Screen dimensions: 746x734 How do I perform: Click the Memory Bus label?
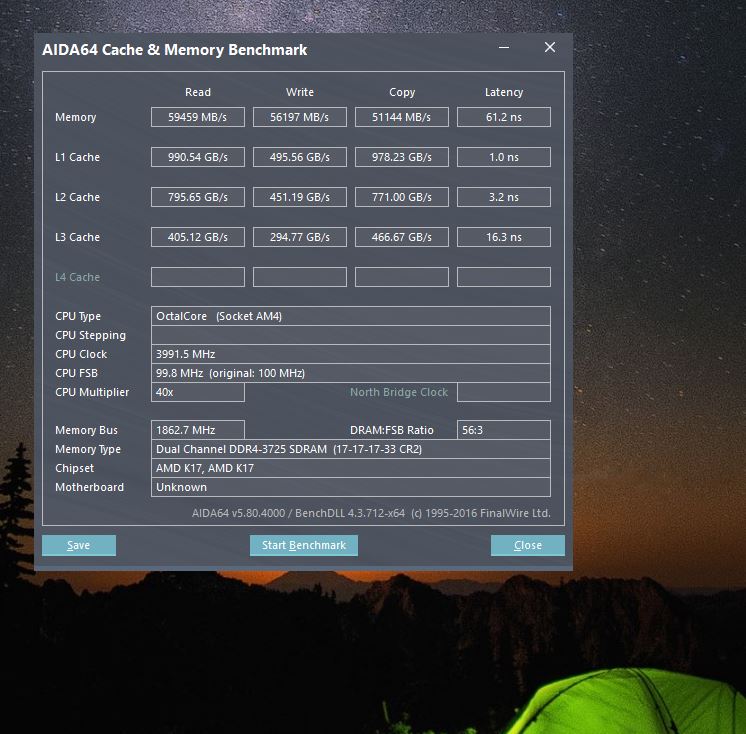pyautogui.click(x=86, y=430)
